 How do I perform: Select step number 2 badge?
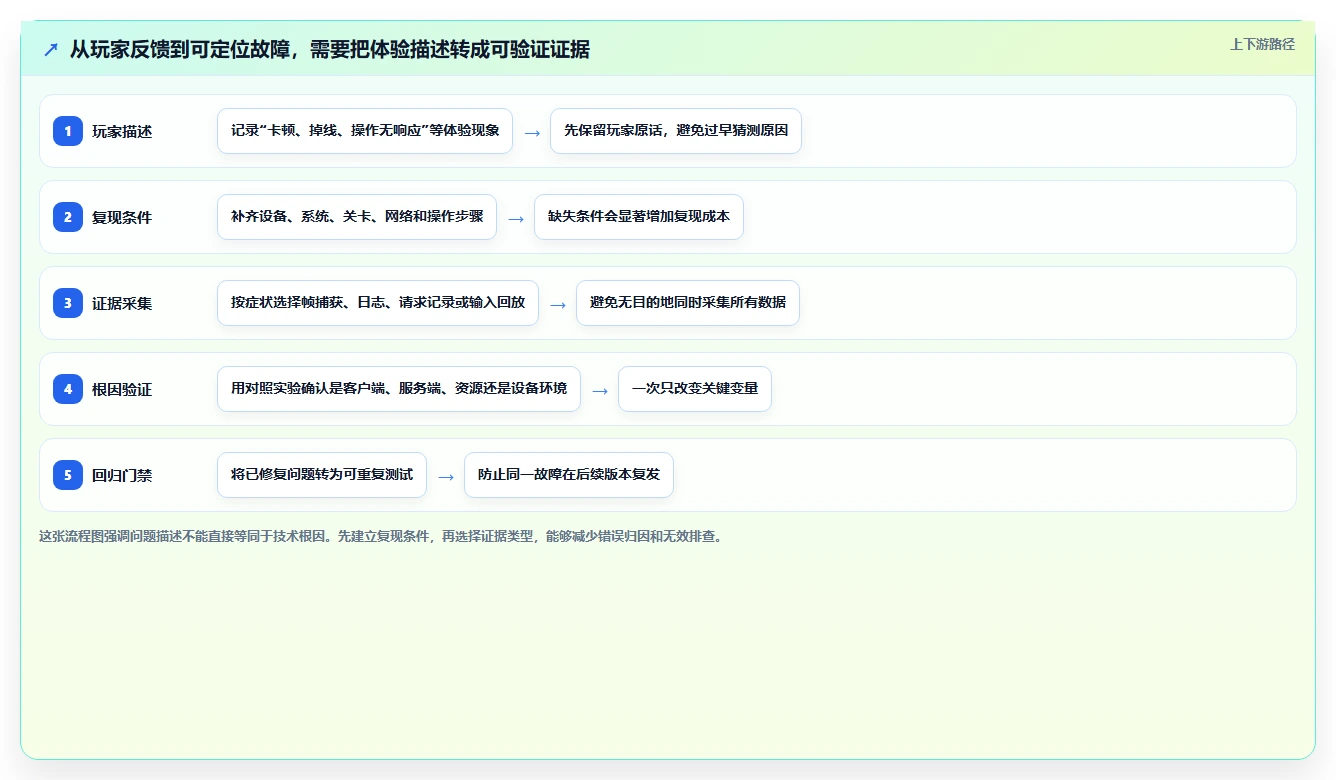click(x=68, y=217)
